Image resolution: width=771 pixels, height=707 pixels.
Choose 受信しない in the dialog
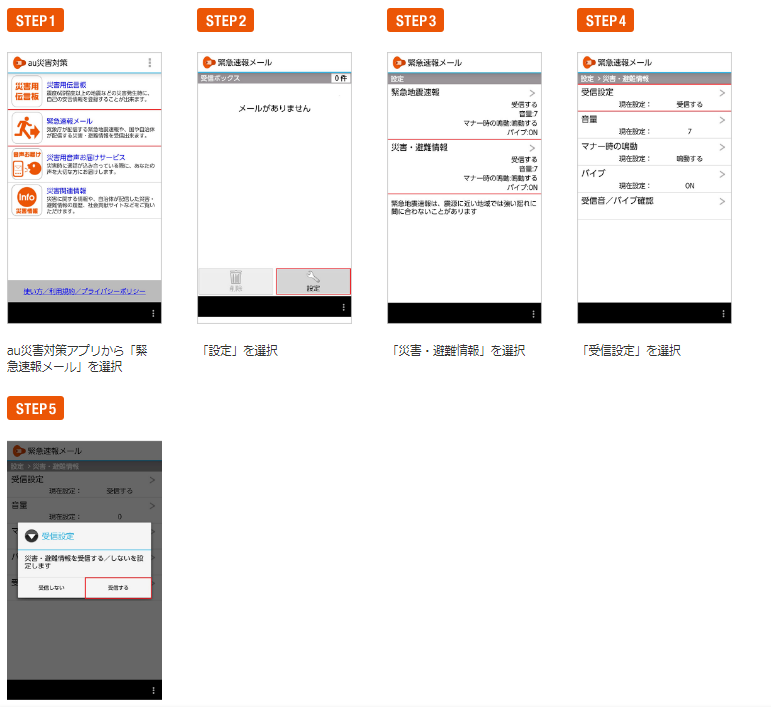51,588
